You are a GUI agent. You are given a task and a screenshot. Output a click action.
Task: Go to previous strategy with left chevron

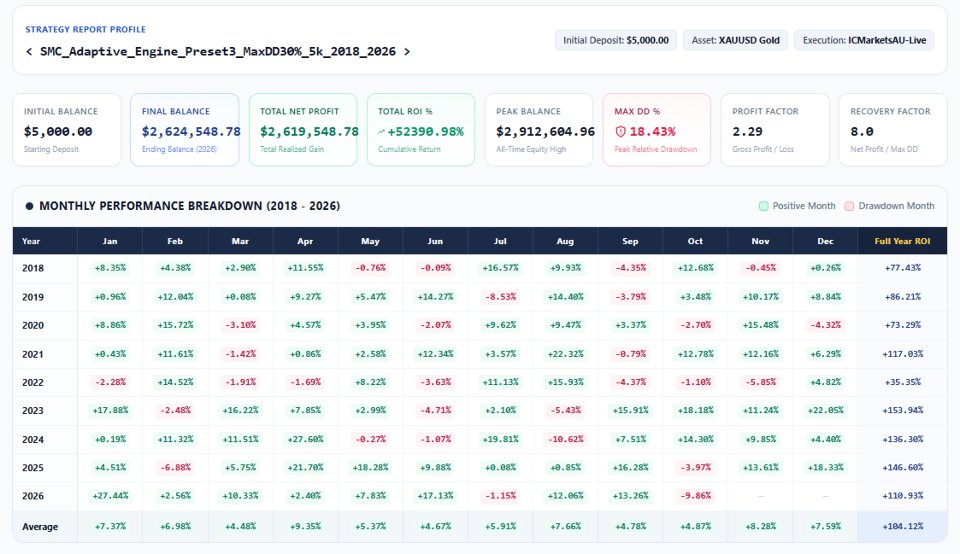click(29, 52)
